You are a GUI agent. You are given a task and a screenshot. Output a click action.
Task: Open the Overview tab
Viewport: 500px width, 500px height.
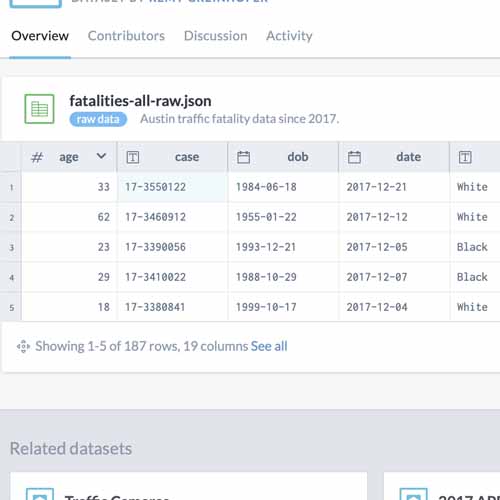click(40, 36)
